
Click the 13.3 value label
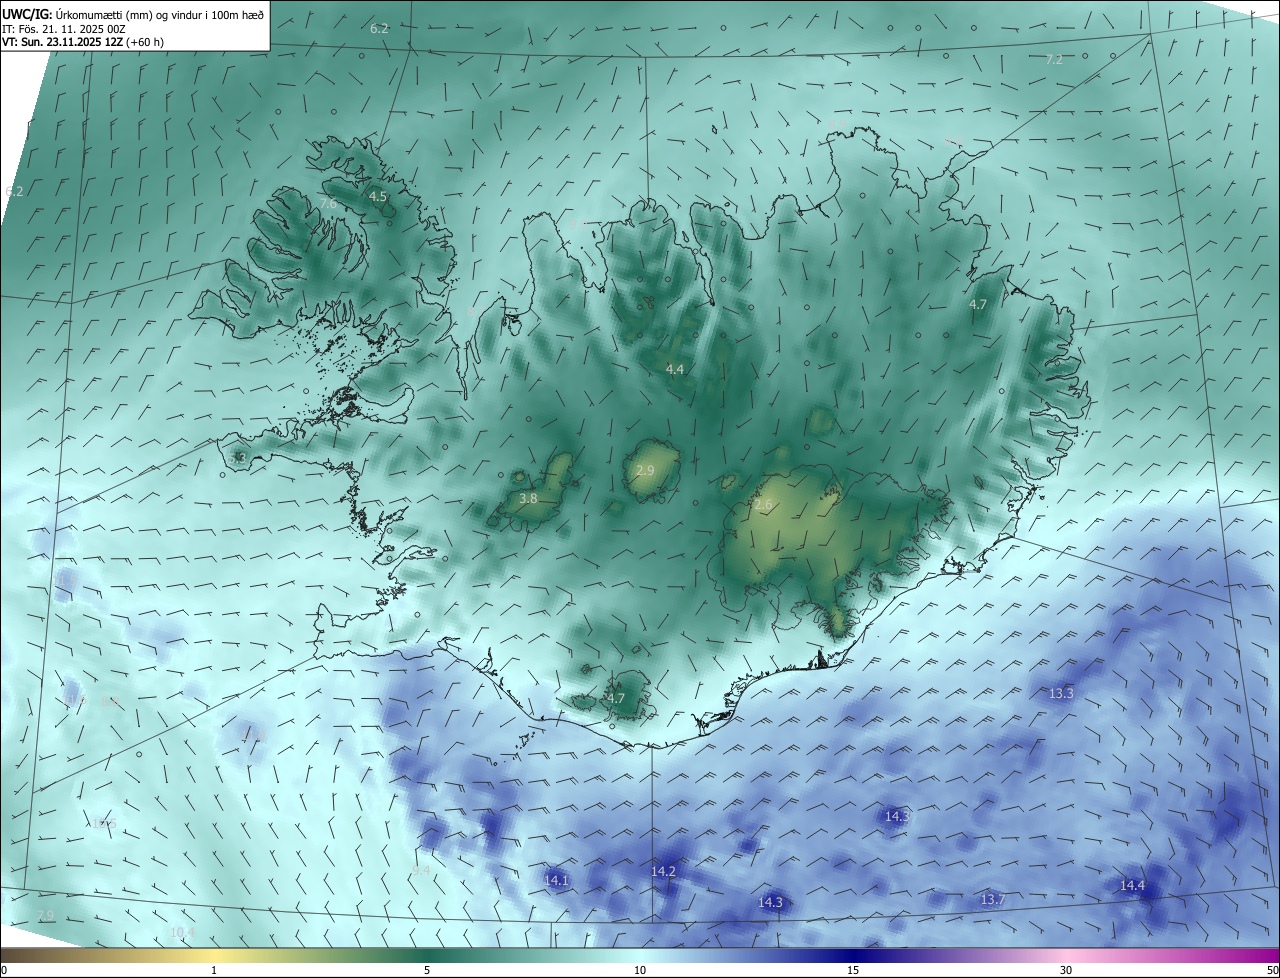coord(1061,694)
